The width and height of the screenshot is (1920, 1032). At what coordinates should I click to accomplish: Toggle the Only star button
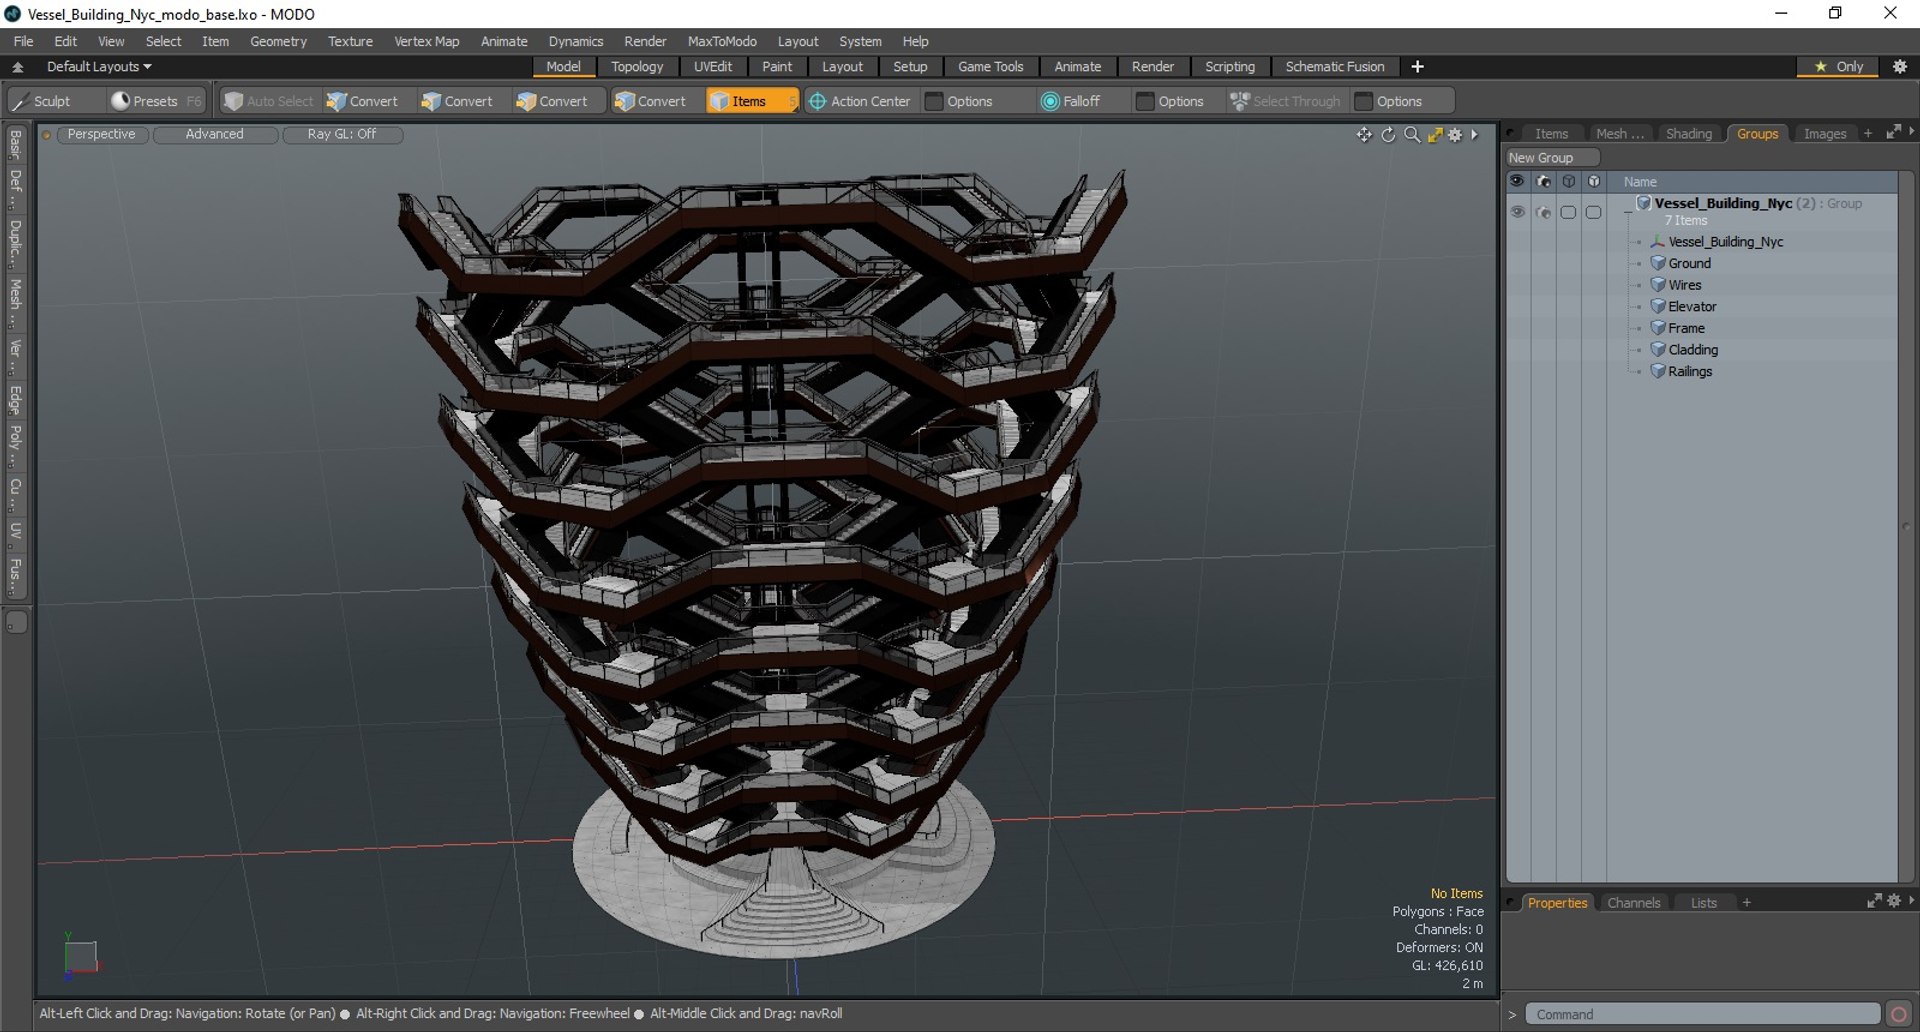click(1839, 67)
